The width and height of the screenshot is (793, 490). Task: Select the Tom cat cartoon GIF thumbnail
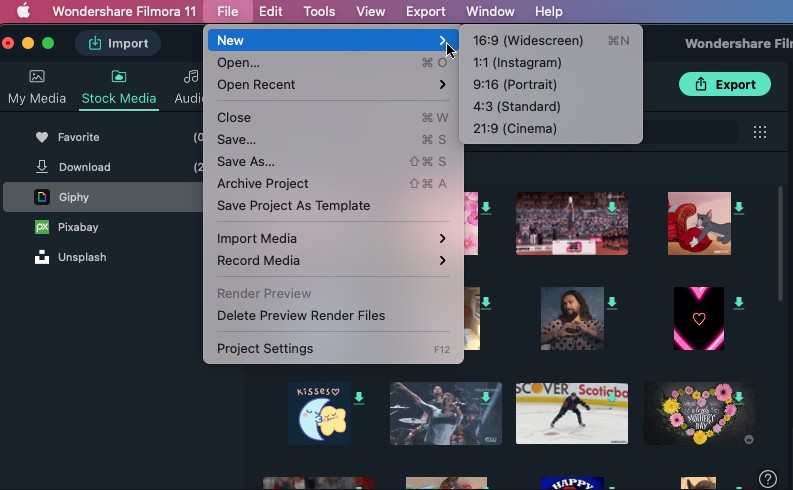pos(699,224)
